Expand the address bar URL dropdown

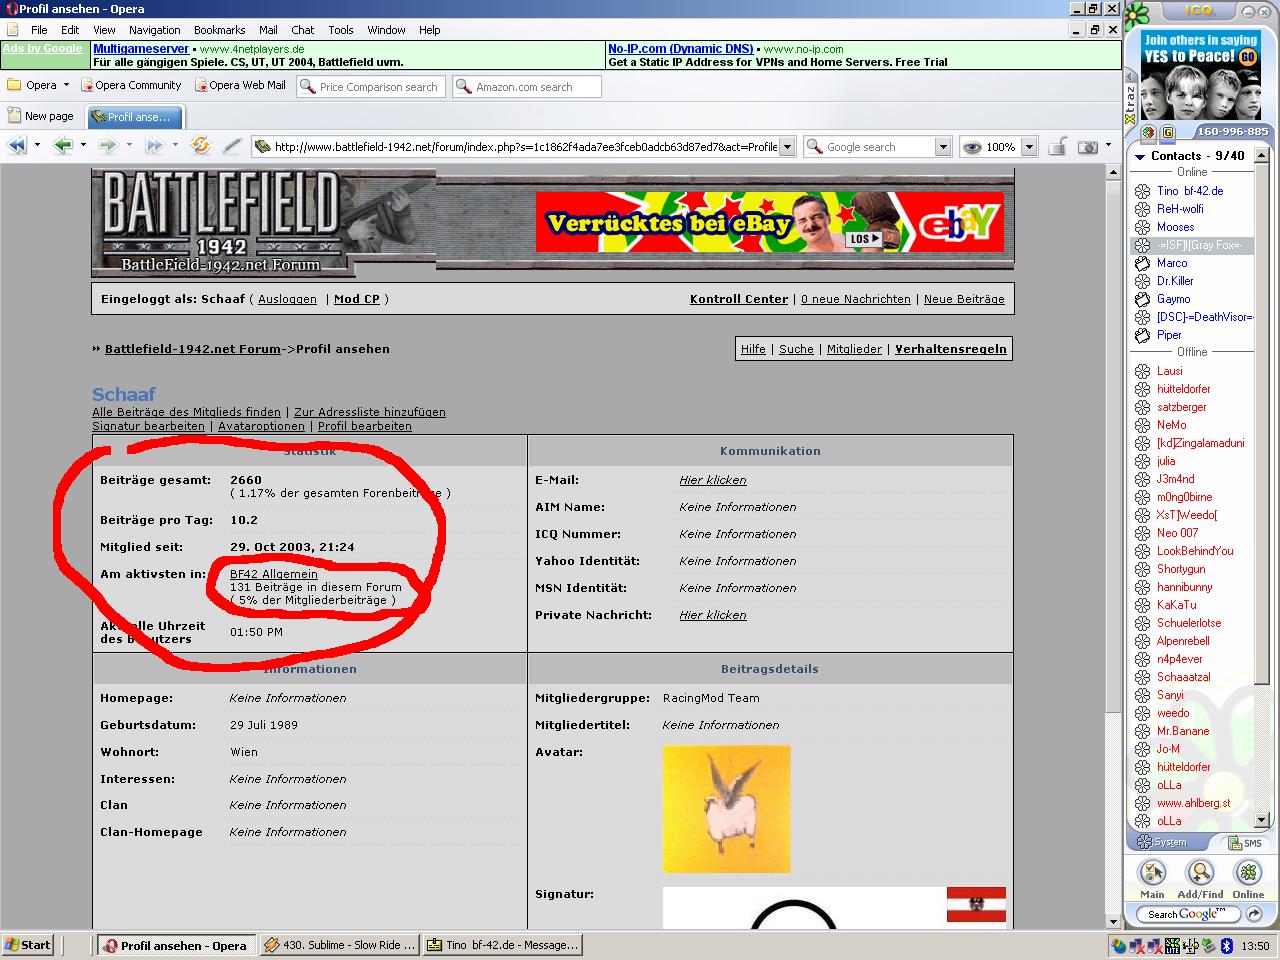pos(787,147)
